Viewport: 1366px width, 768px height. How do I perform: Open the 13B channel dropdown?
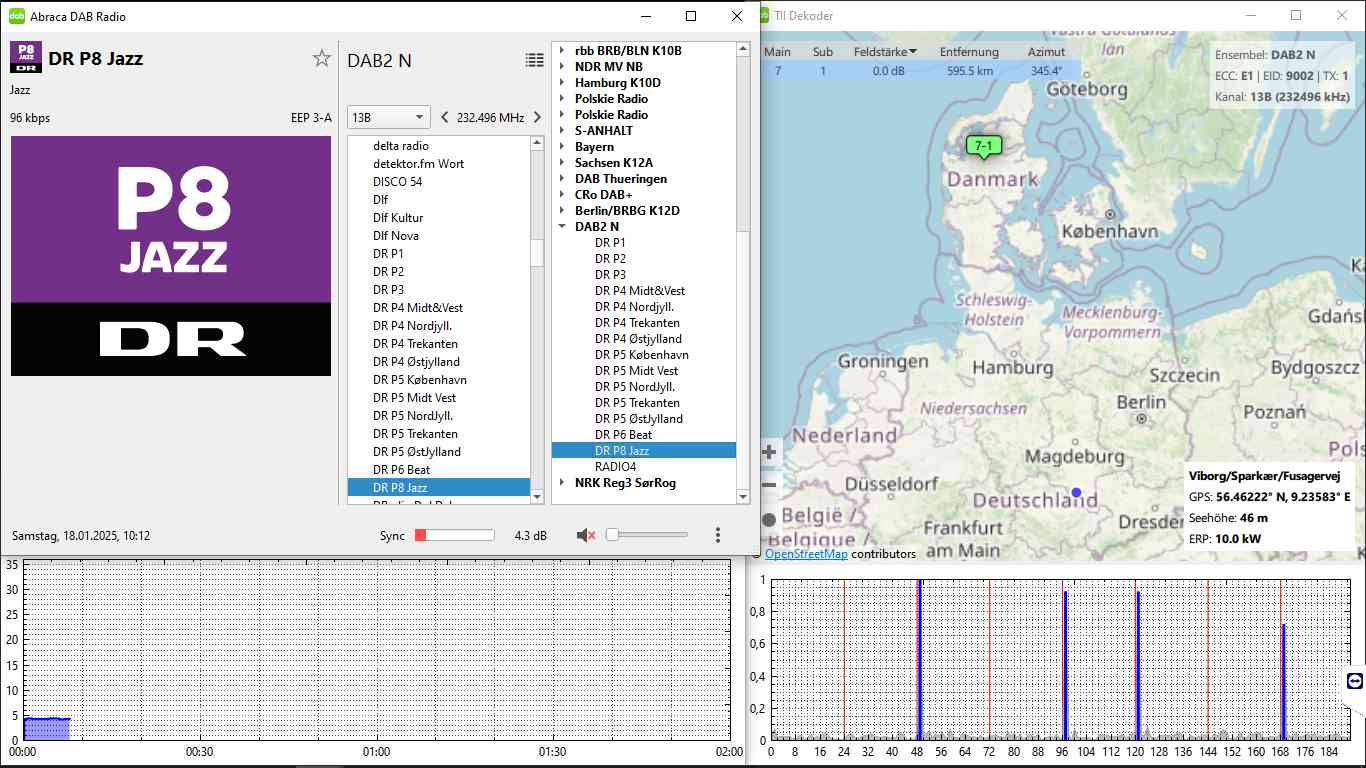click(388, 117)
